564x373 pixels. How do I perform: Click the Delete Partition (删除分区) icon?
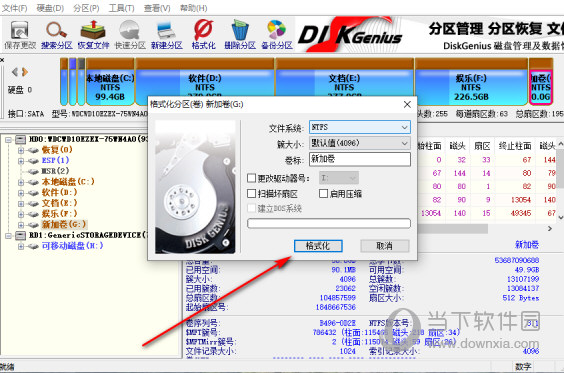(x=240, y=35)
